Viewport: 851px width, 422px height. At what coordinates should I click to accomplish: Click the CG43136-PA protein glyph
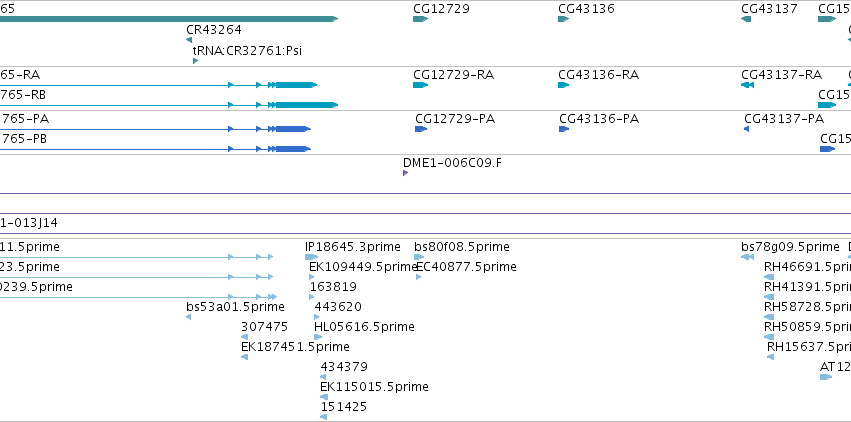tap(564, 129)
